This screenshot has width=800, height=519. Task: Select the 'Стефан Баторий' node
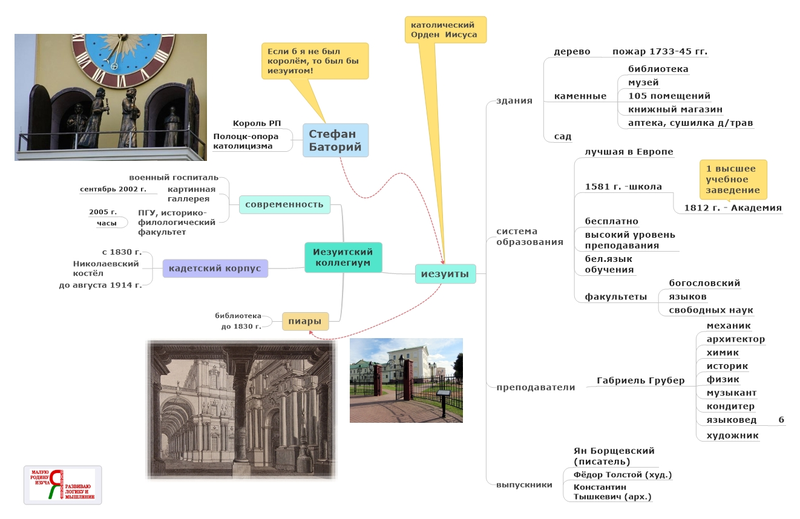coord(335,140)
